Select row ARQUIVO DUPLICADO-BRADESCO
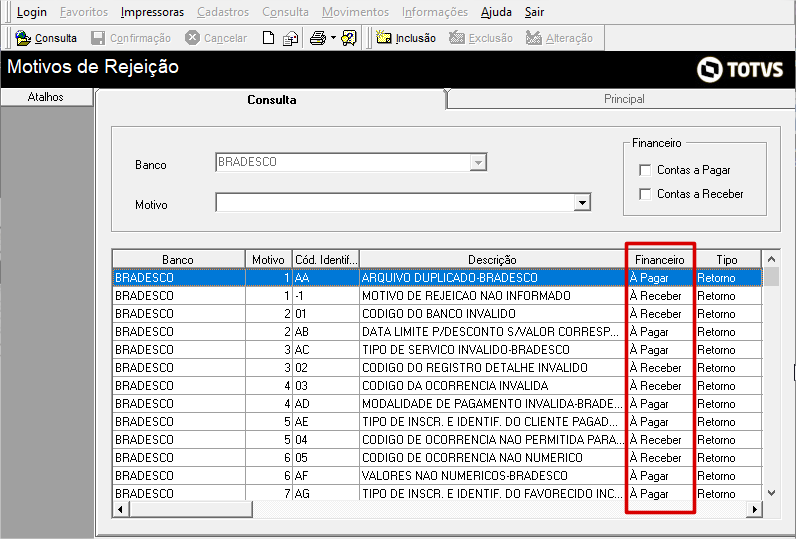796x539 pixels. [x=437, y=278]
